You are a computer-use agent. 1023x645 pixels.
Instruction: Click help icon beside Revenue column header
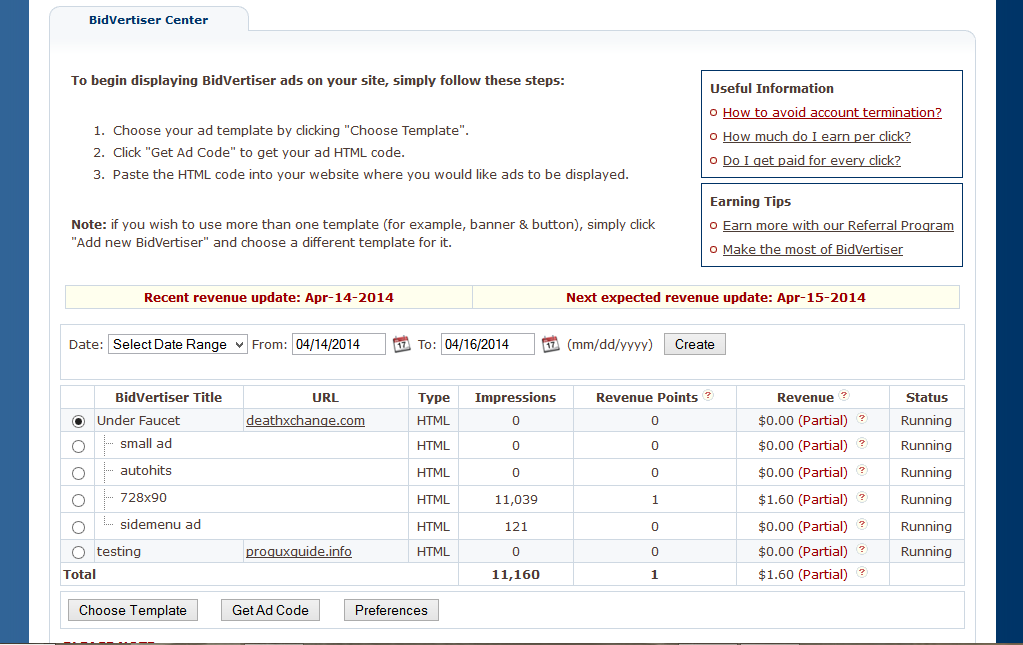844,395
